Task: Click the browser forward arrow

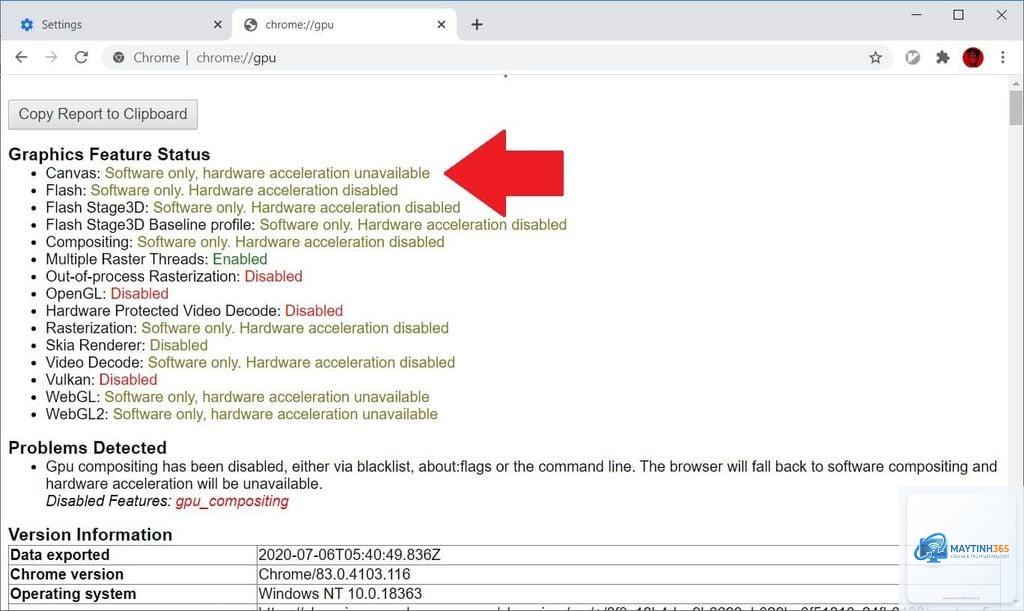Action: (51, 57)
